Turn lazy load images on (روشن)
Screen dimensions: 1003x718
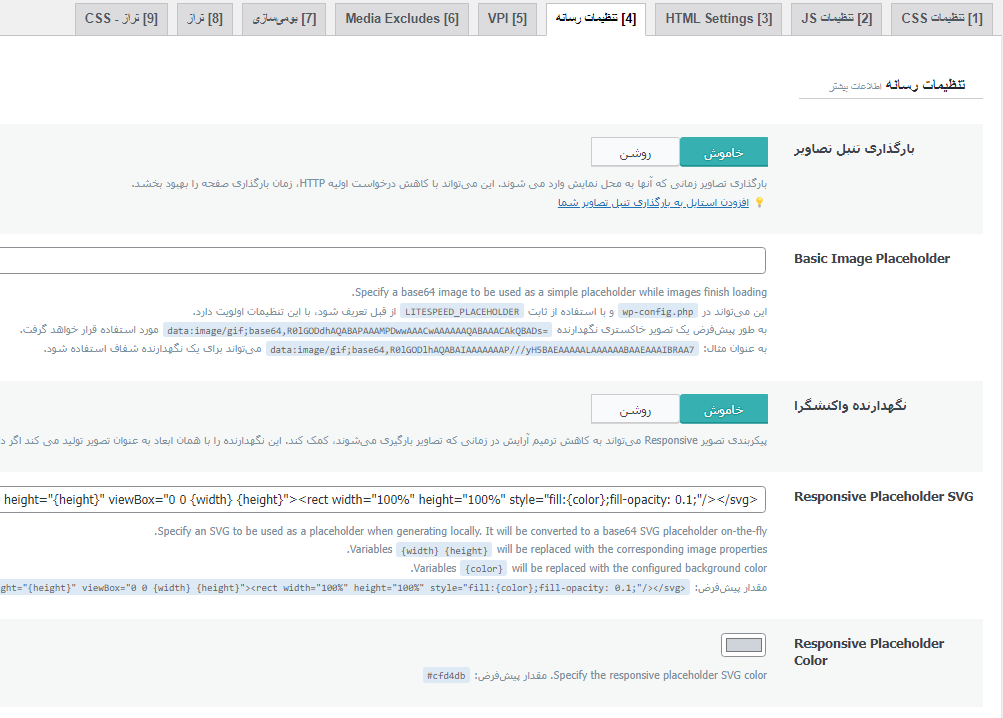click(x=635, y=153)
